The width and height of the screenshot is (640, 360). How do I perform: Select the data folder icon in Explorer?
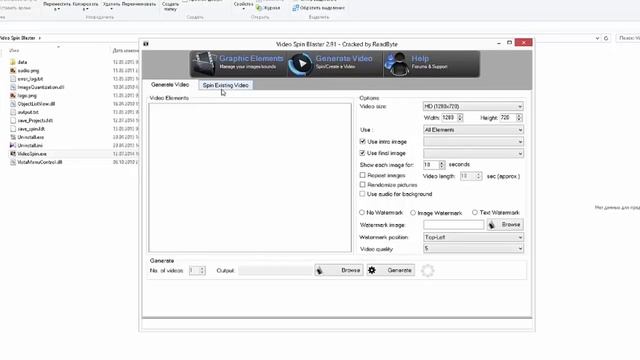point(13,62)
